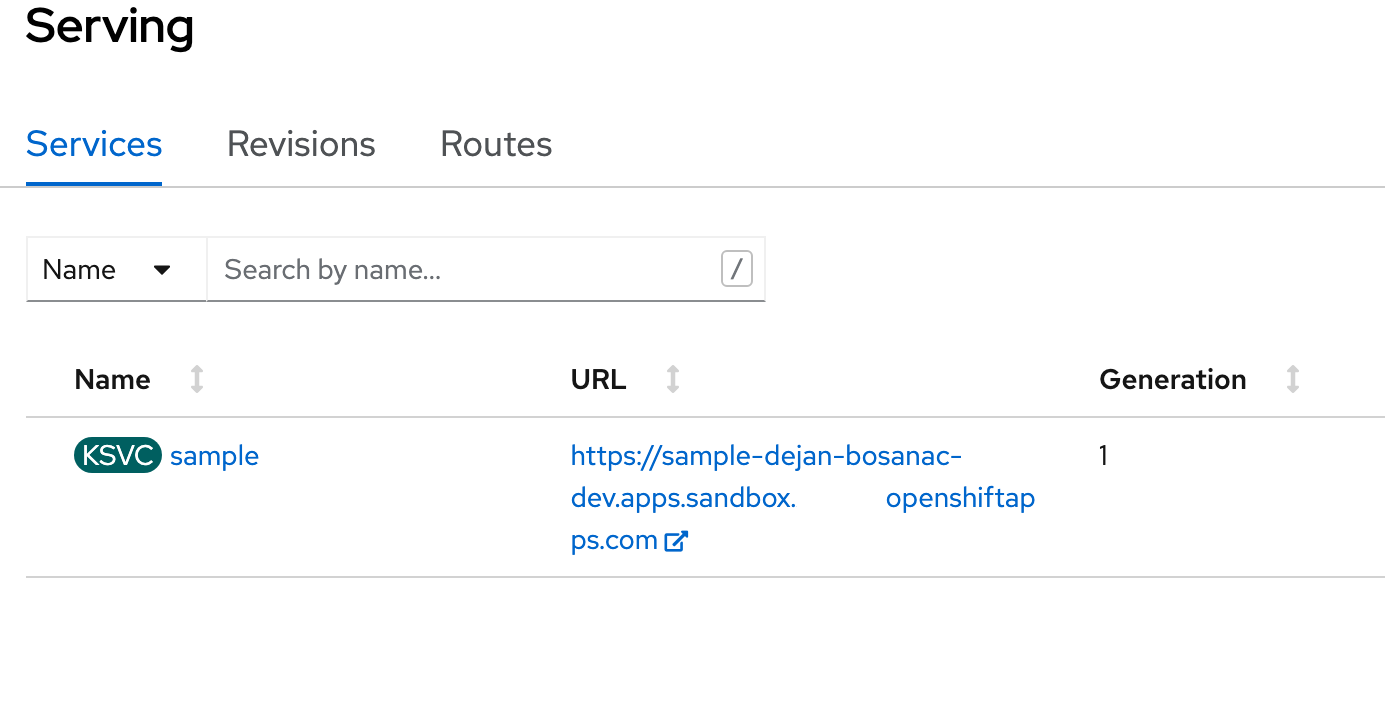
Task: Click the Generation column header label
Action: click(1173, 379)
